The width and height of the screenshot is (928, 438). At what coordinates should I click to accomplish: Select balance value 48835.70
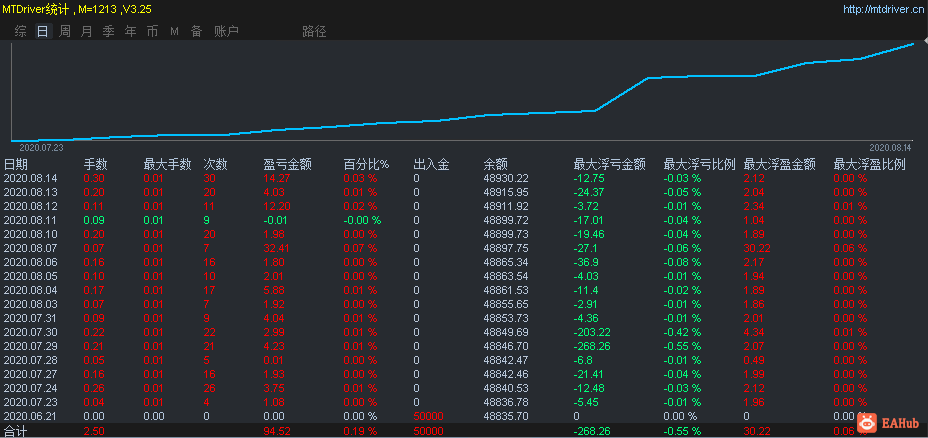(506, 416)
